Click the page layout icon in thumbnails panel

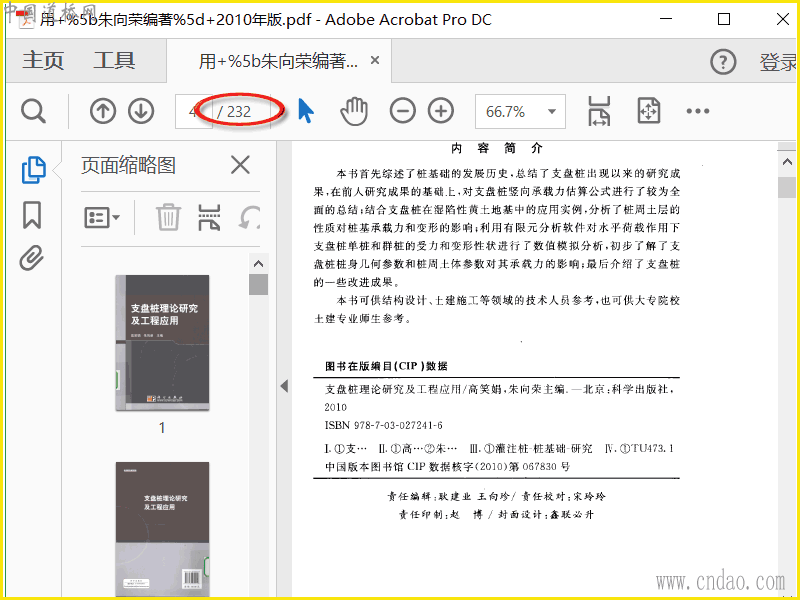(x=209, y=217)
